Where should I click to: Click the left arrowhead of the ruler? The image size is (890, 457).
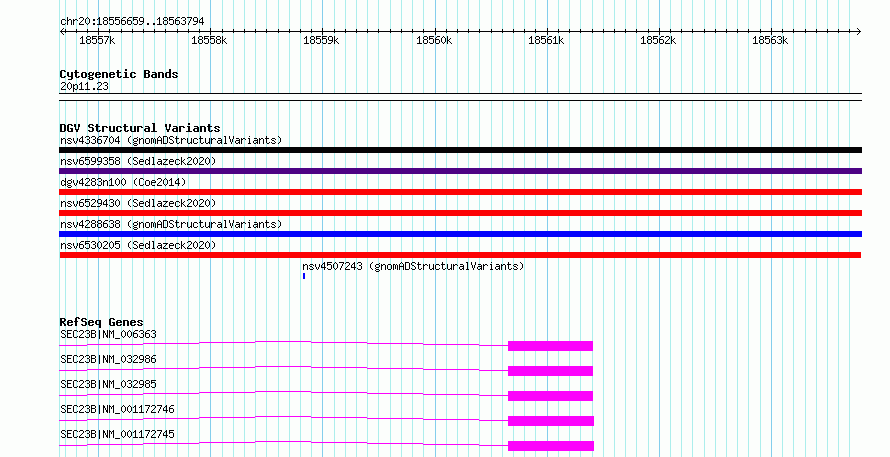tap(62, 32)
